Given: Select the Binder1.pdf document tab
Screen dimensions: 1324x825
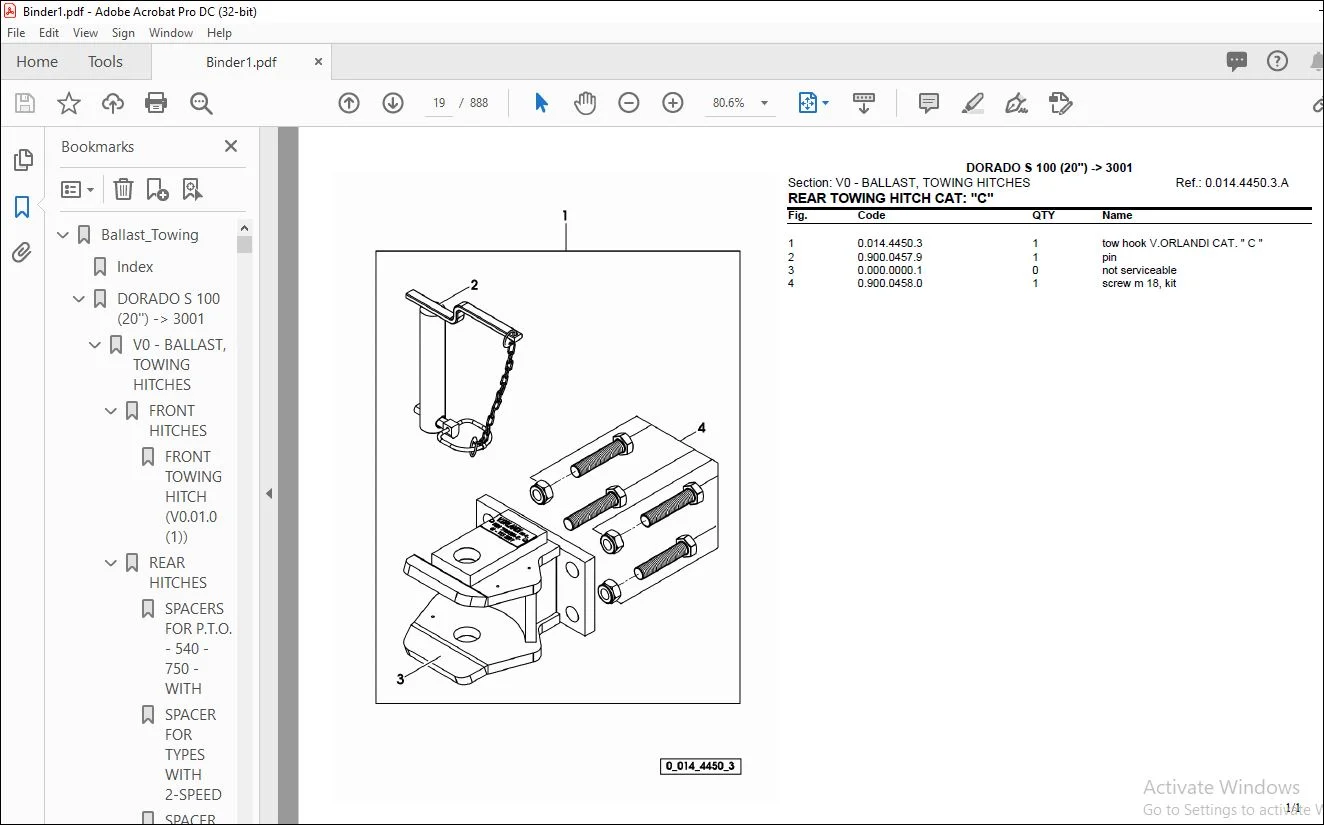Looking at the screenshot, I should click(241, 62).
